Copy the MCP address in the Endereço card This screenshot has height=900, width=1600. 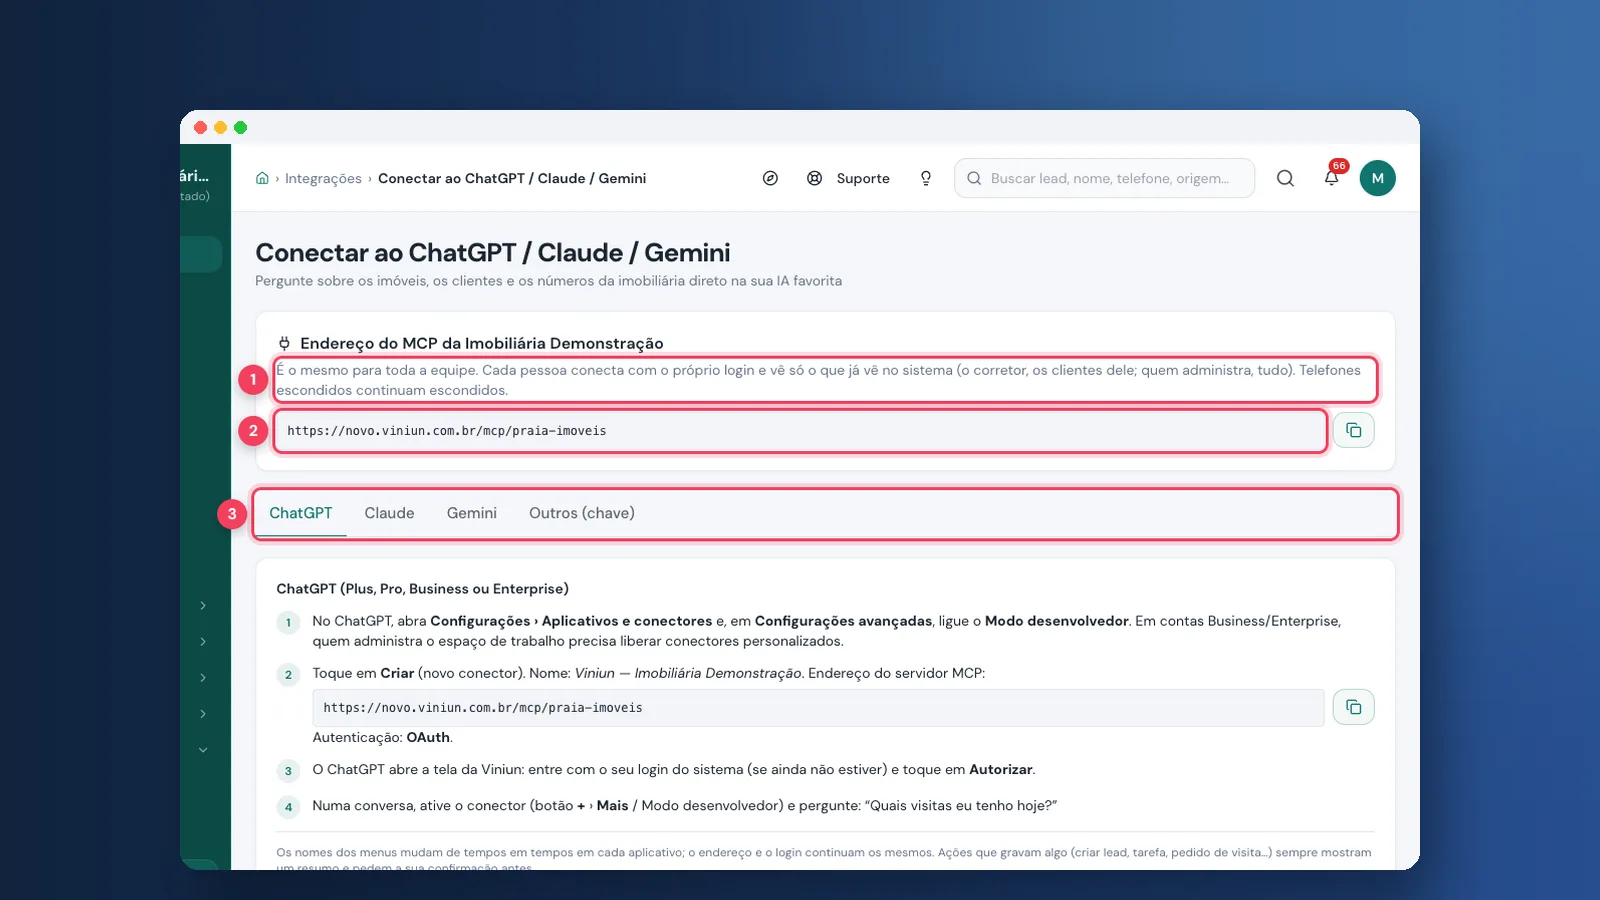click(1353, 430)
